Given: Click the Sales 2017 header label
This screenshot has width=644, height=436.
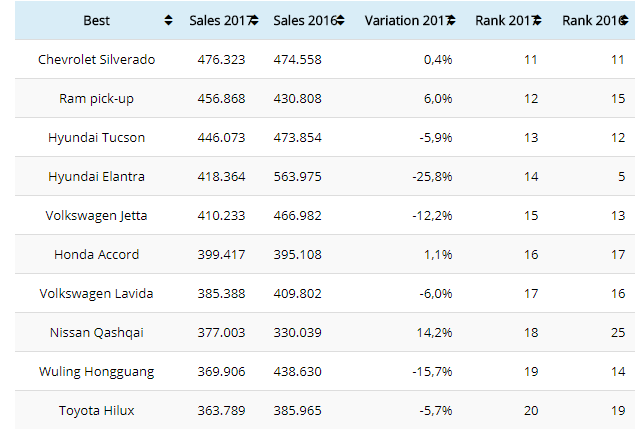Looking at the screenshot, I should click(220, 21).
